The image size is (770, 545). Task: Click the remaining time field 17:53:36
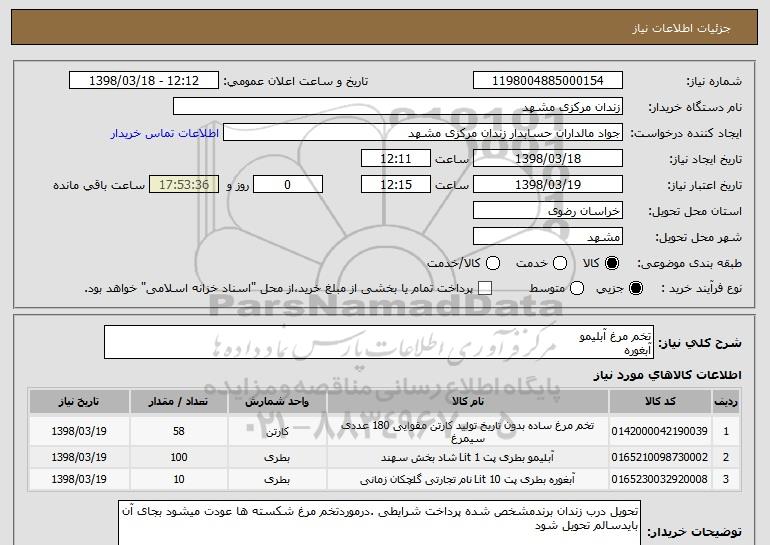coord(184,185)
